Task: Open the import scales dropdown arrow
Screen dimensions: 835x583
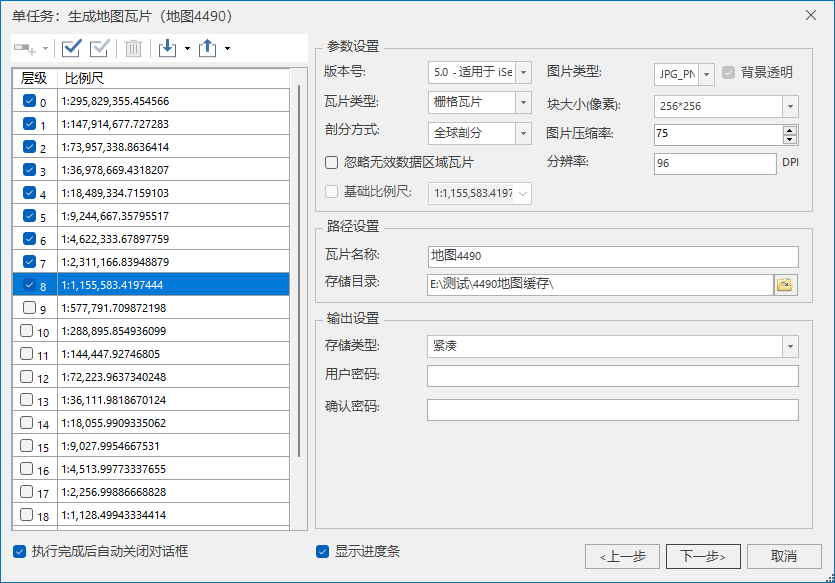Action: pos(187,48)
